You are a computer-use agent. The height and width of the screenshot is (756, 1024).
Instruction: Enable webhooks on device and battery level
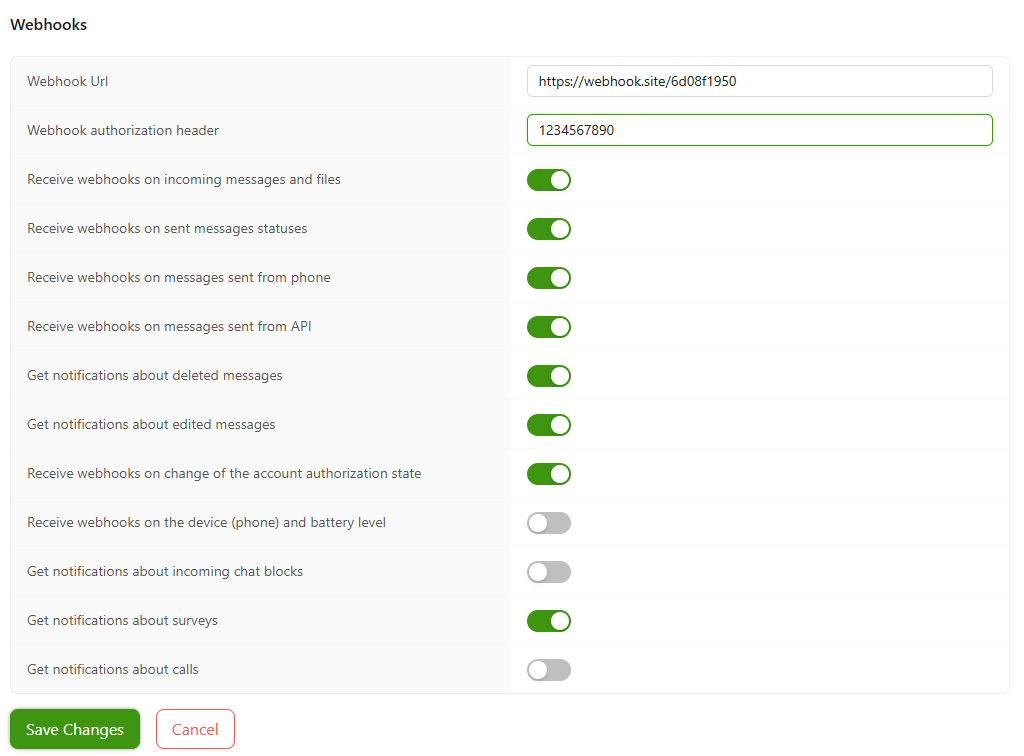(548, 523)
